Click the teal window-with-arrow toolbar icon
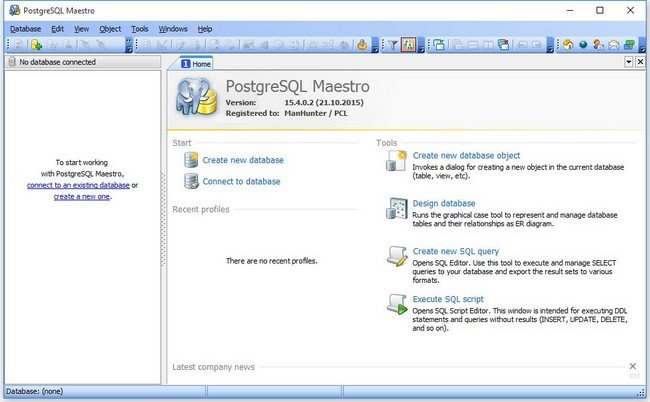650x402 pixels. 439,45
